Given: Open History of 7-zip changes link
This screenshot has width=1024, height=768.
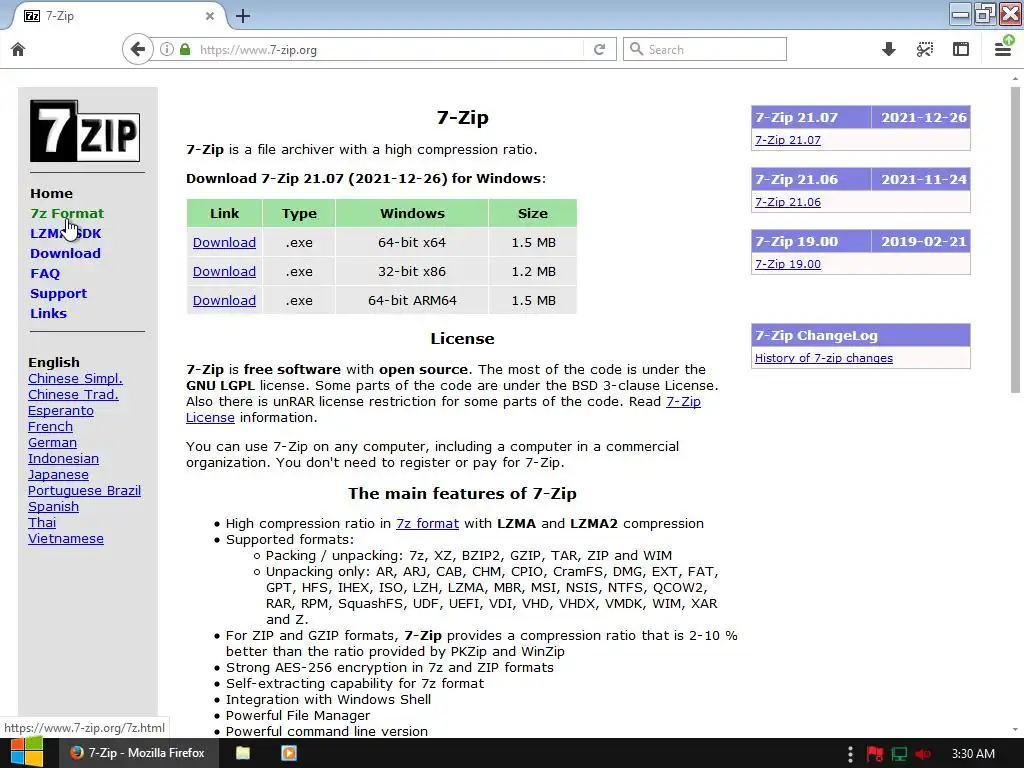Looking at the screenshot, I should [x=824, y=358].
